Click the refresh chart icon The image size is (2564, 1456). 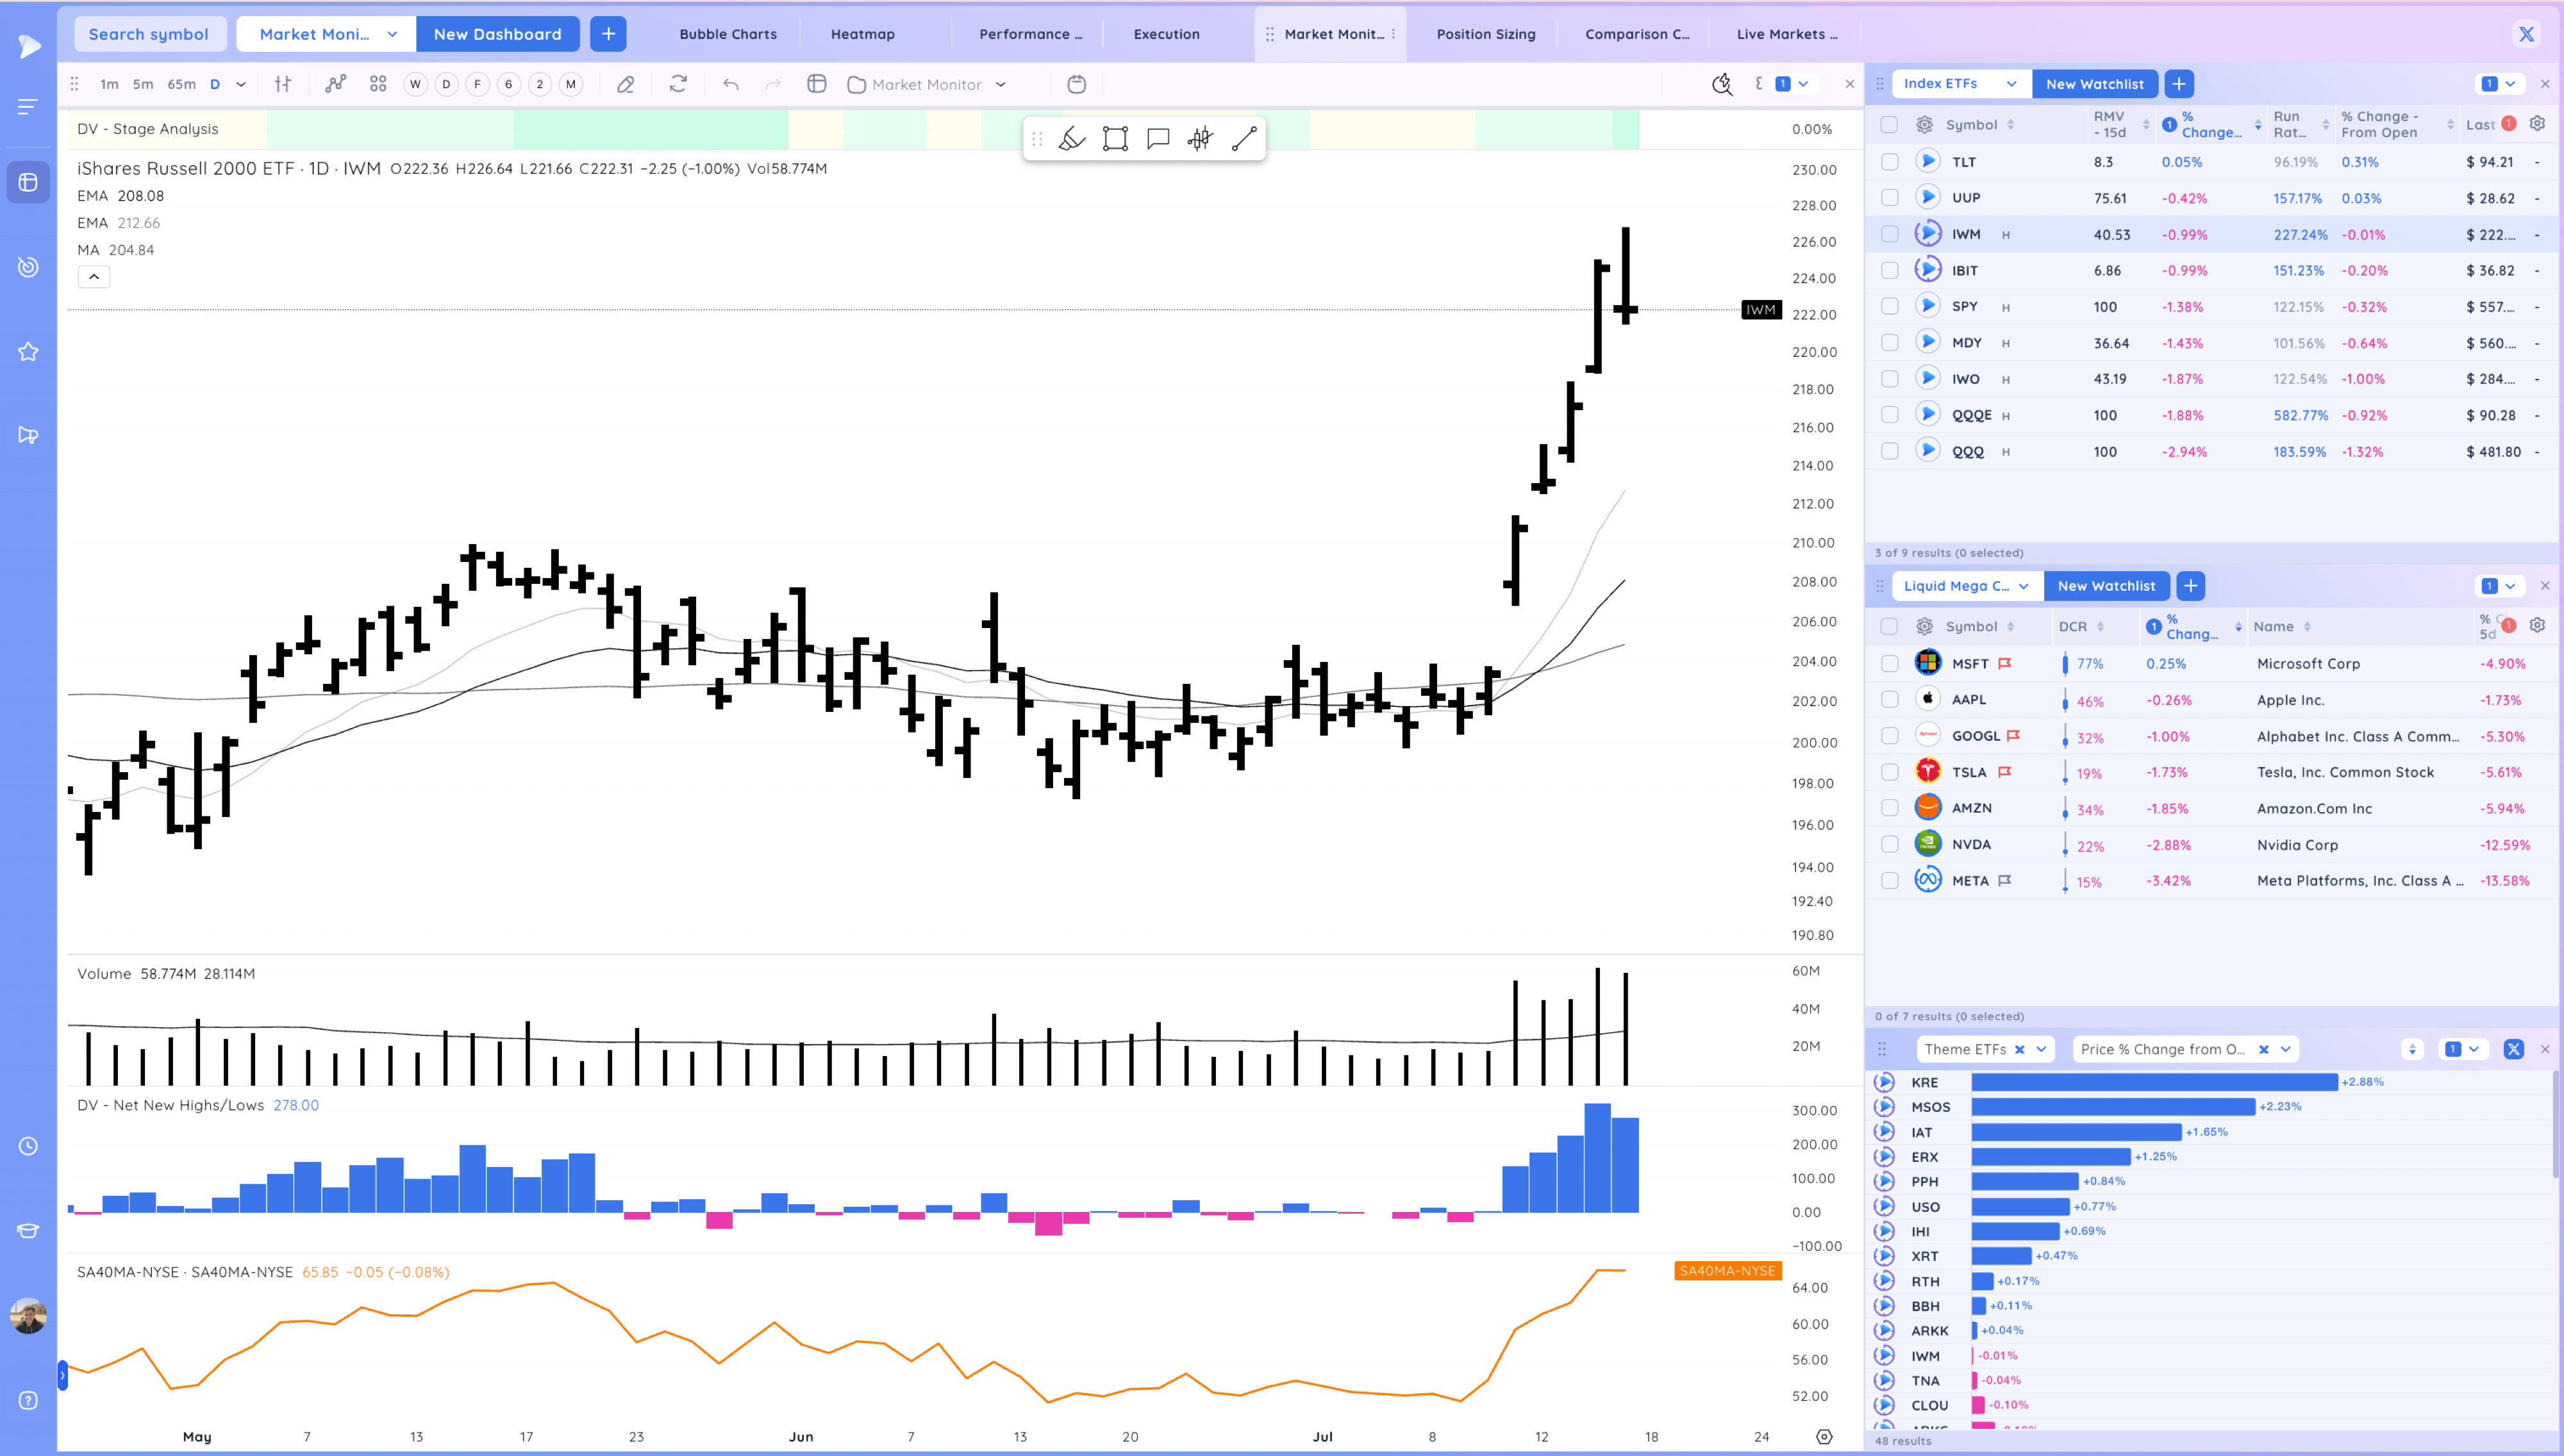point(678,84)
